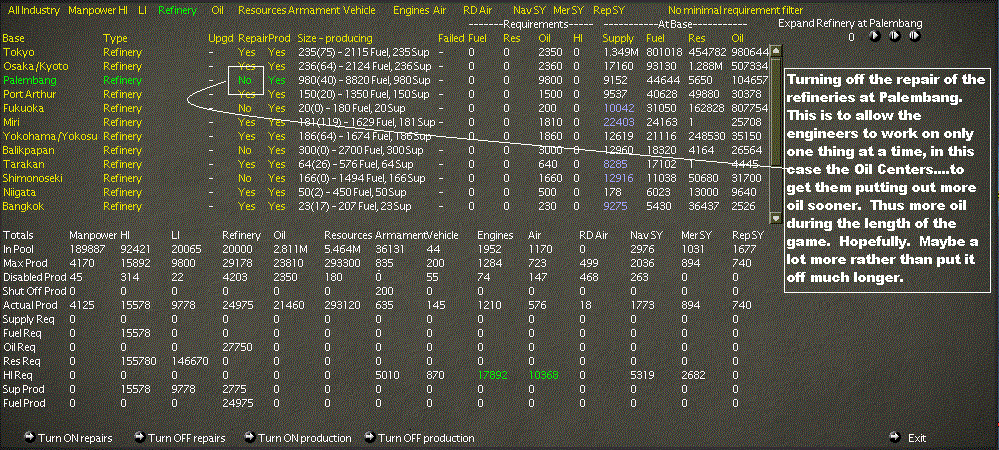Sort by 'Size - producing' column header
The width and height of the screenshot is (999, 450).
coord(335,38)
